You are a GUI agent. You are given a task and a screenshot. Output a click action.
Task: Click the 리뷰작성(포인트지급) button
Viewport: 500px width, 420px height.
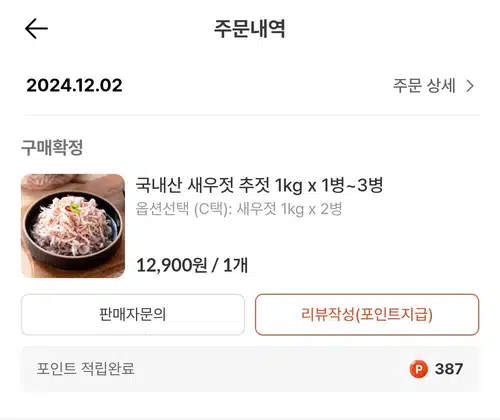click(367, 314)
